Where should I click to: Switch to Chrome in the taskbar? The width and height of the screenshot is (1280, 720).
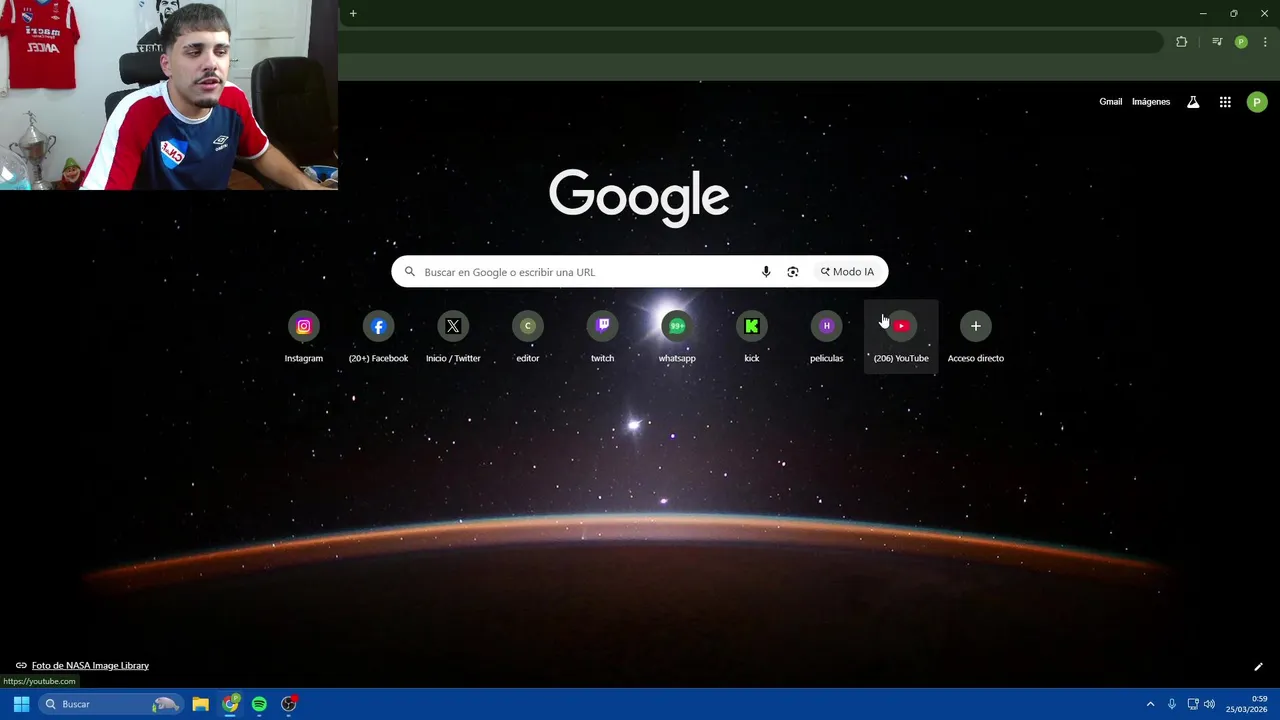pyautogui.click(x=231, y=704)
